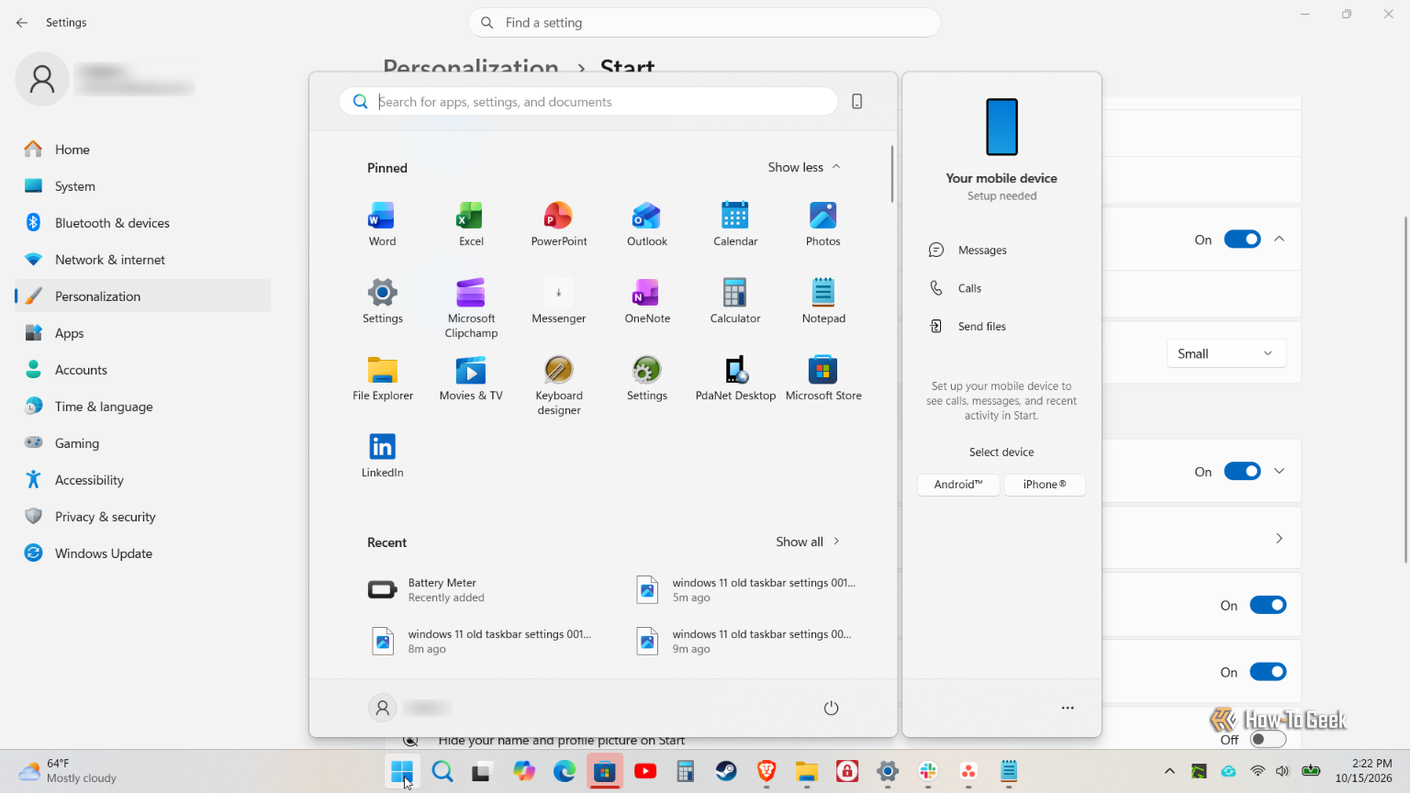The width and height of the screenshot is (1410, 793).
Task: Open the Outlook pinned app
Action: tap(646, 224)
